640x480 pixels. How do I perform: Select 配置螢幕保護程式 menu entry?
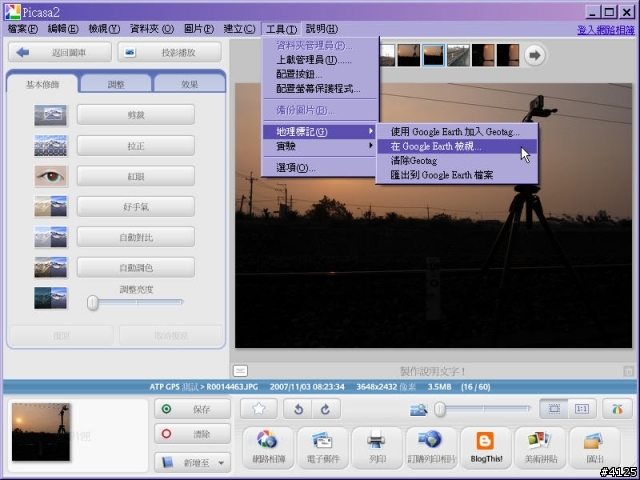click(x=320, y=88)
